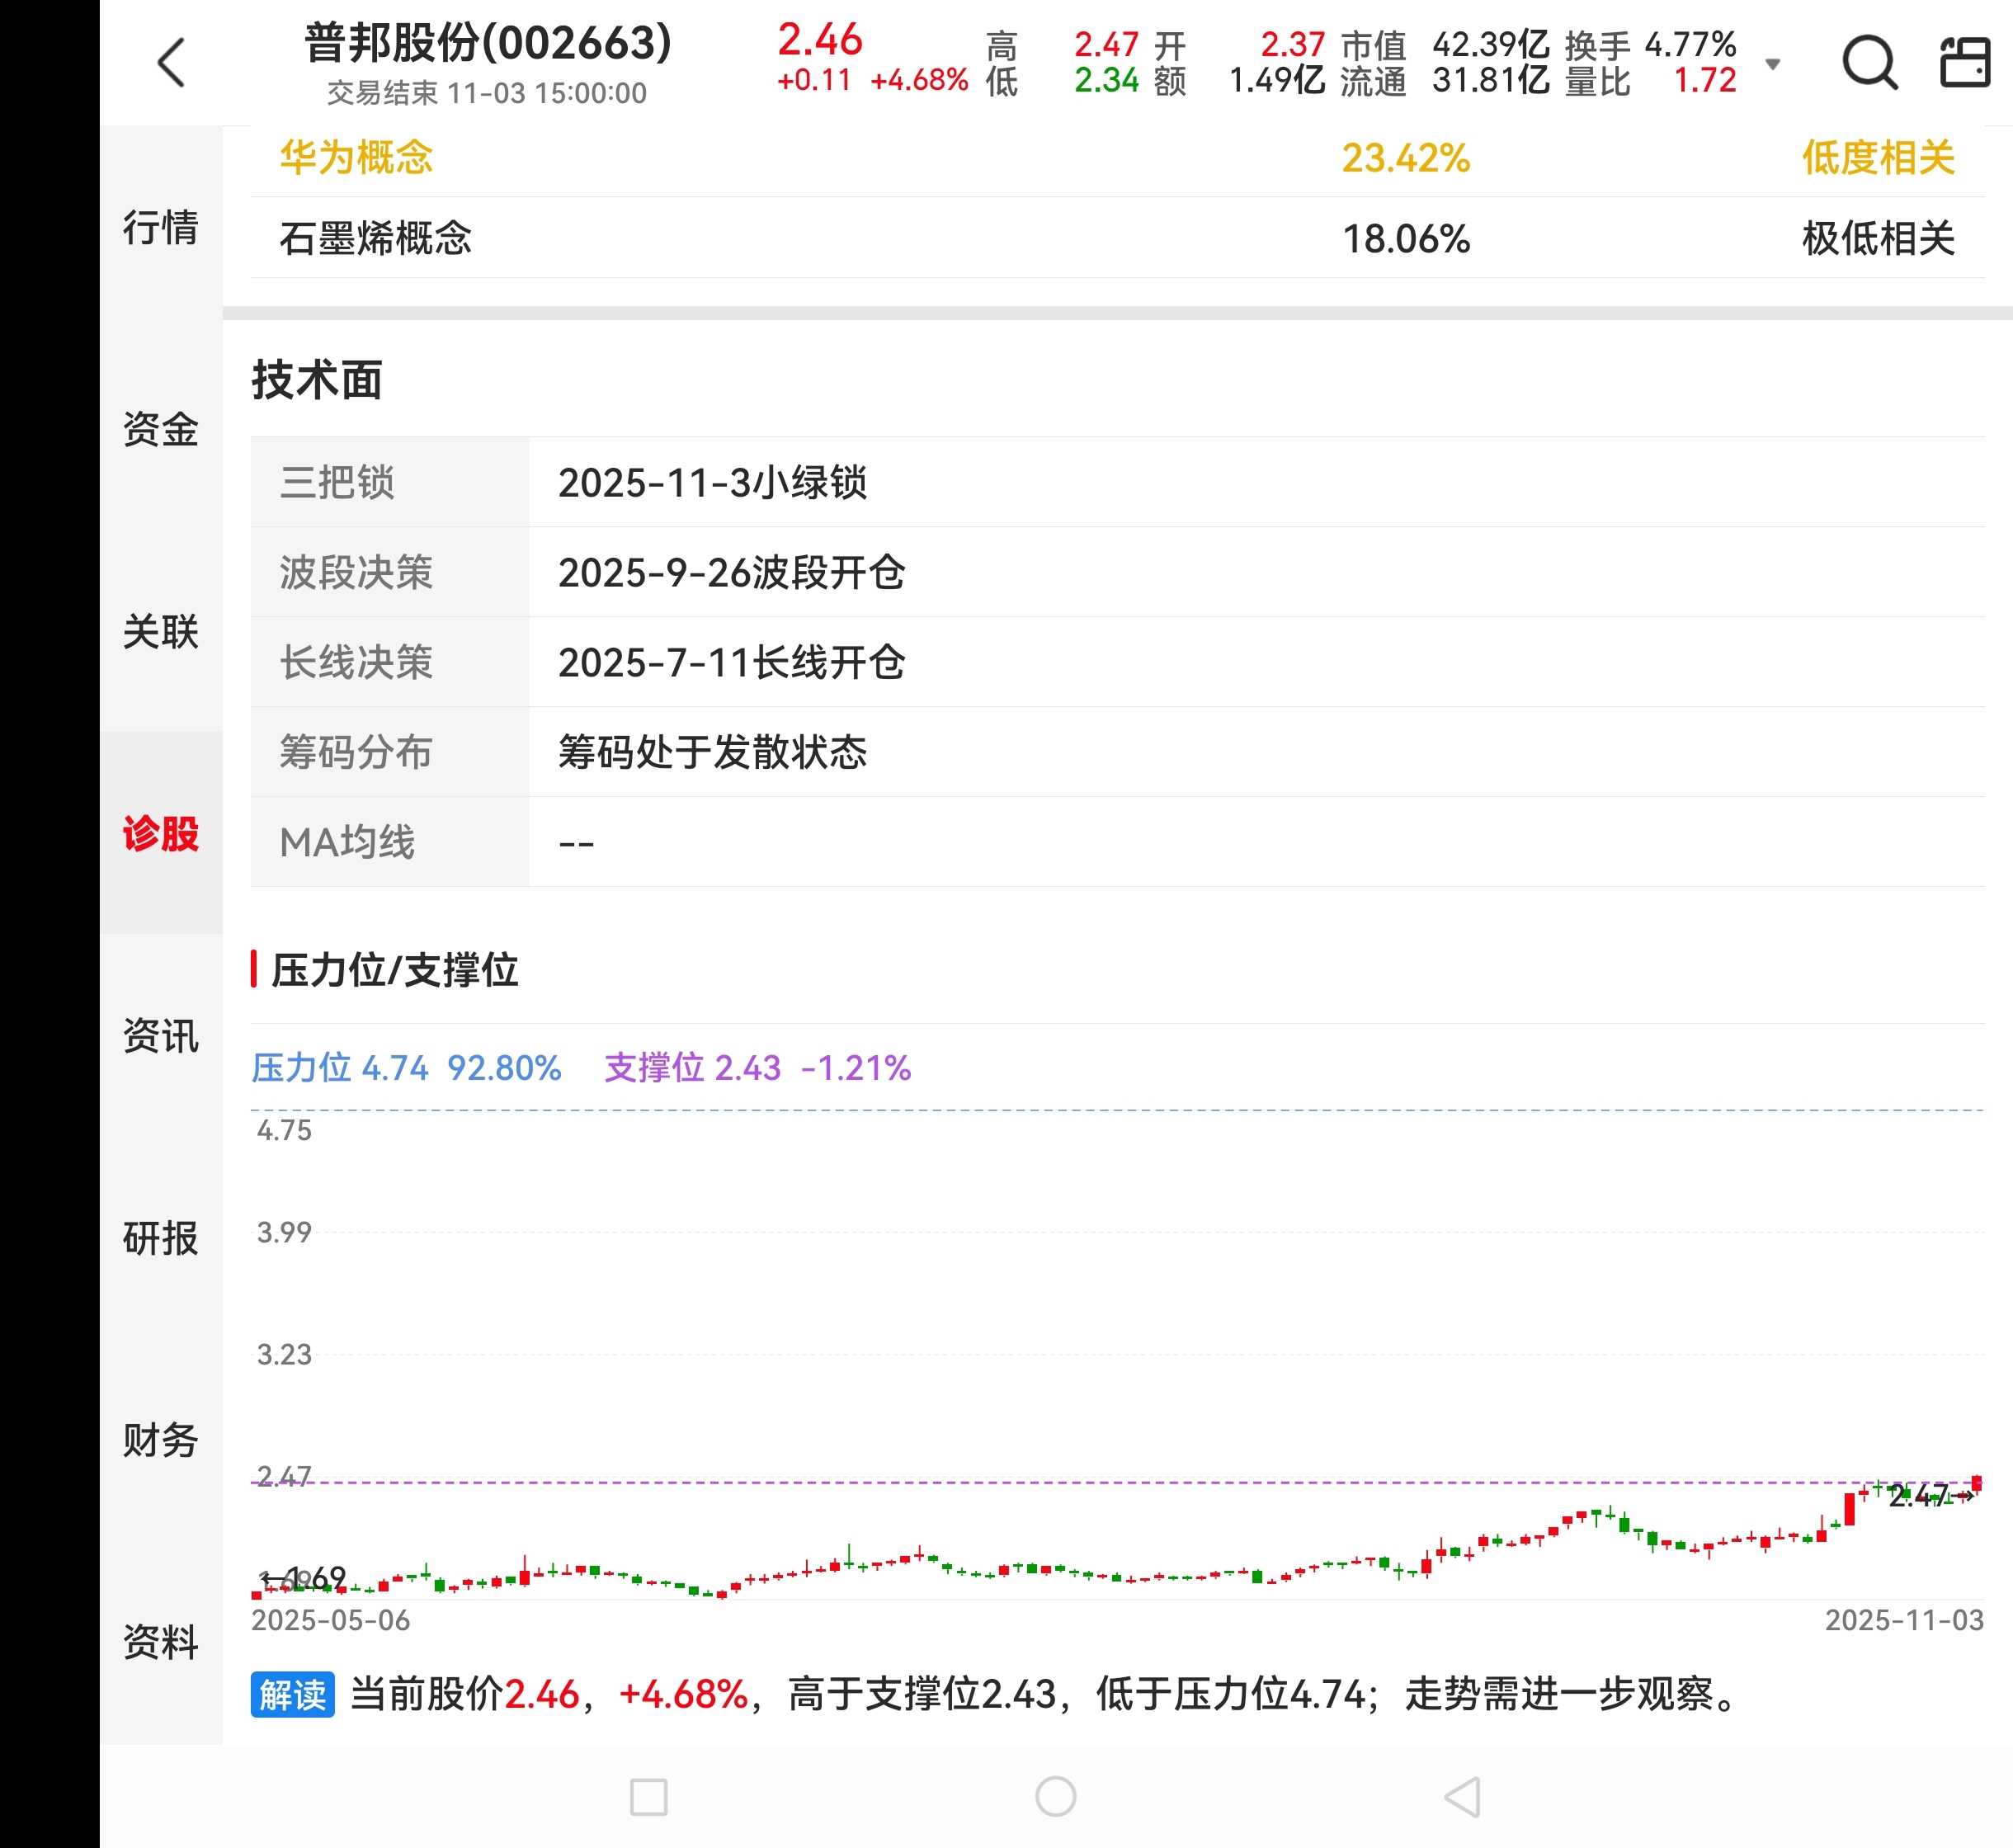Open the 研报 sidebar tab

point(160,1238)
